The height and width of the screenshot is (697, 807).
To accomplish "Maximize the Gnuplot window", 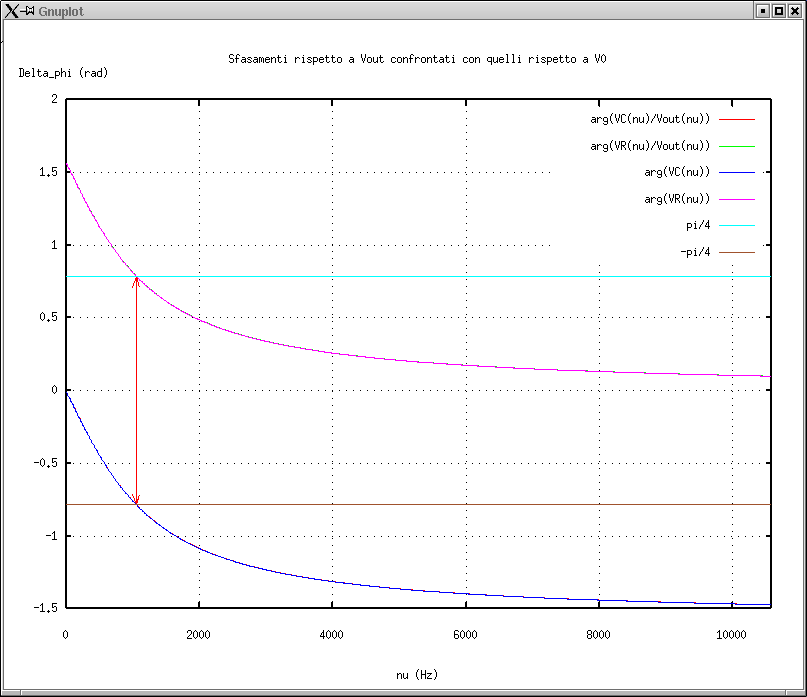I will click(x=778, y=10).
